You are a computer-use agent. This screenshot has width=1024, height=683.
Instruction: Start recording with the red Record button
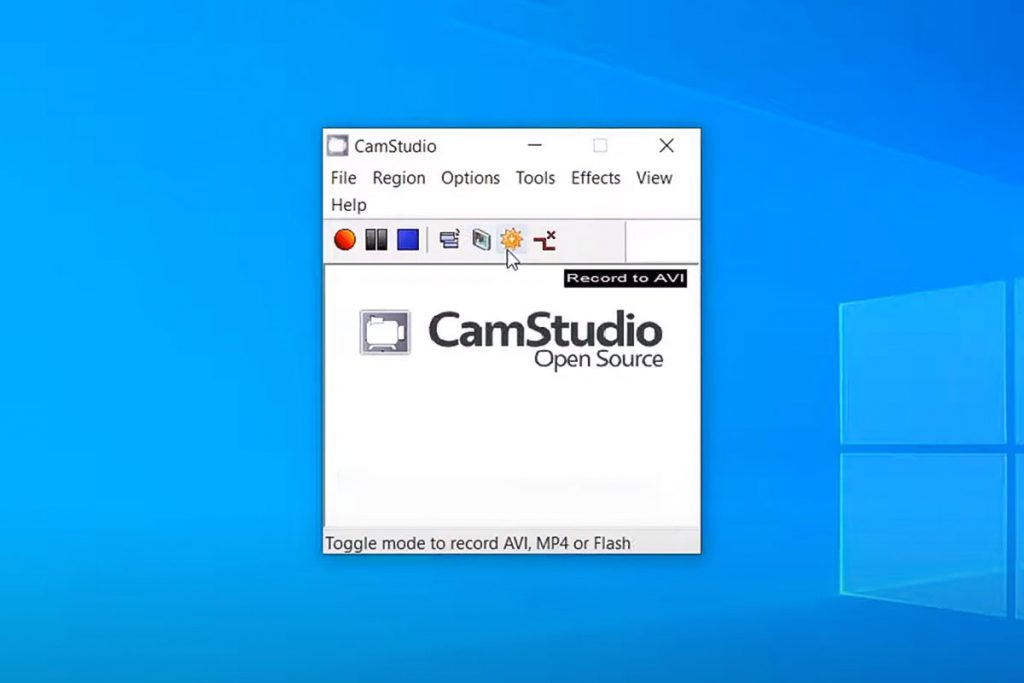[x=344, y=240]
